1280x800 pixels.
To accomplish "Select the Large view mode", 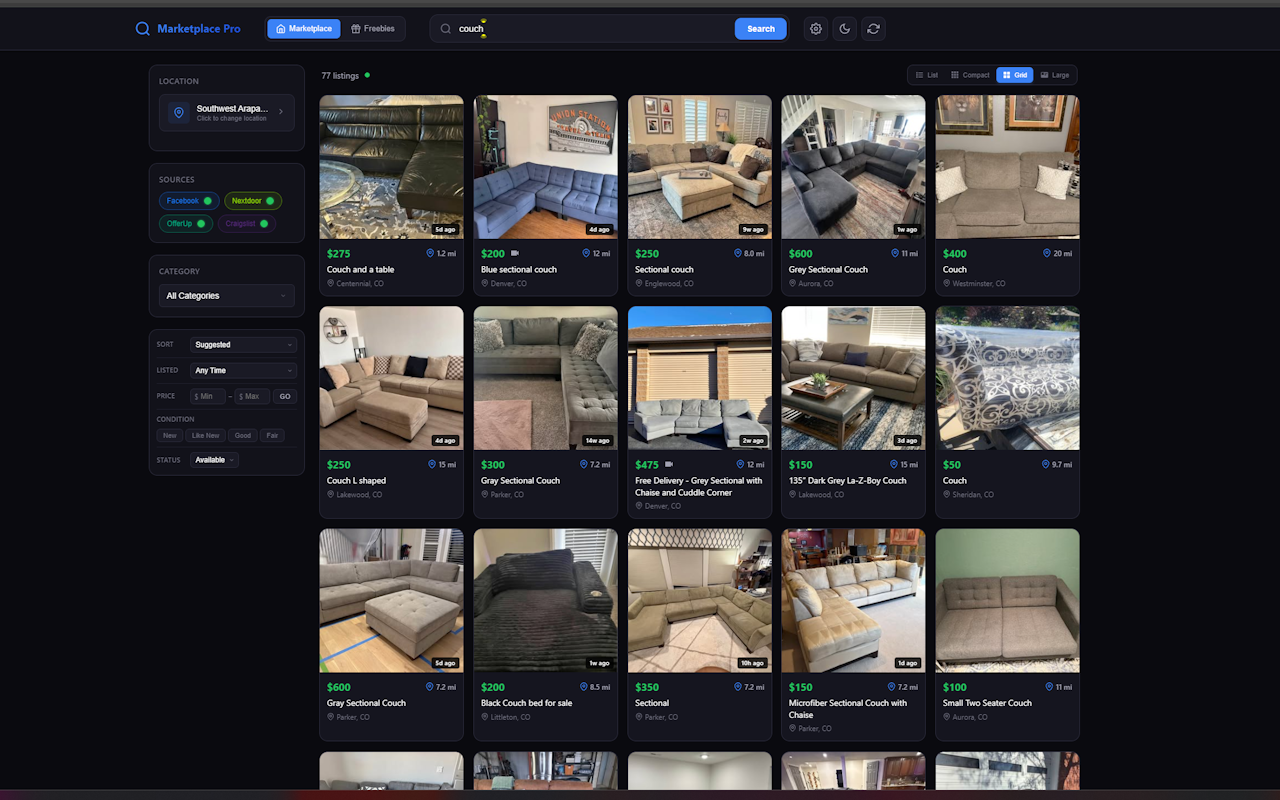I will point(1055,75).
